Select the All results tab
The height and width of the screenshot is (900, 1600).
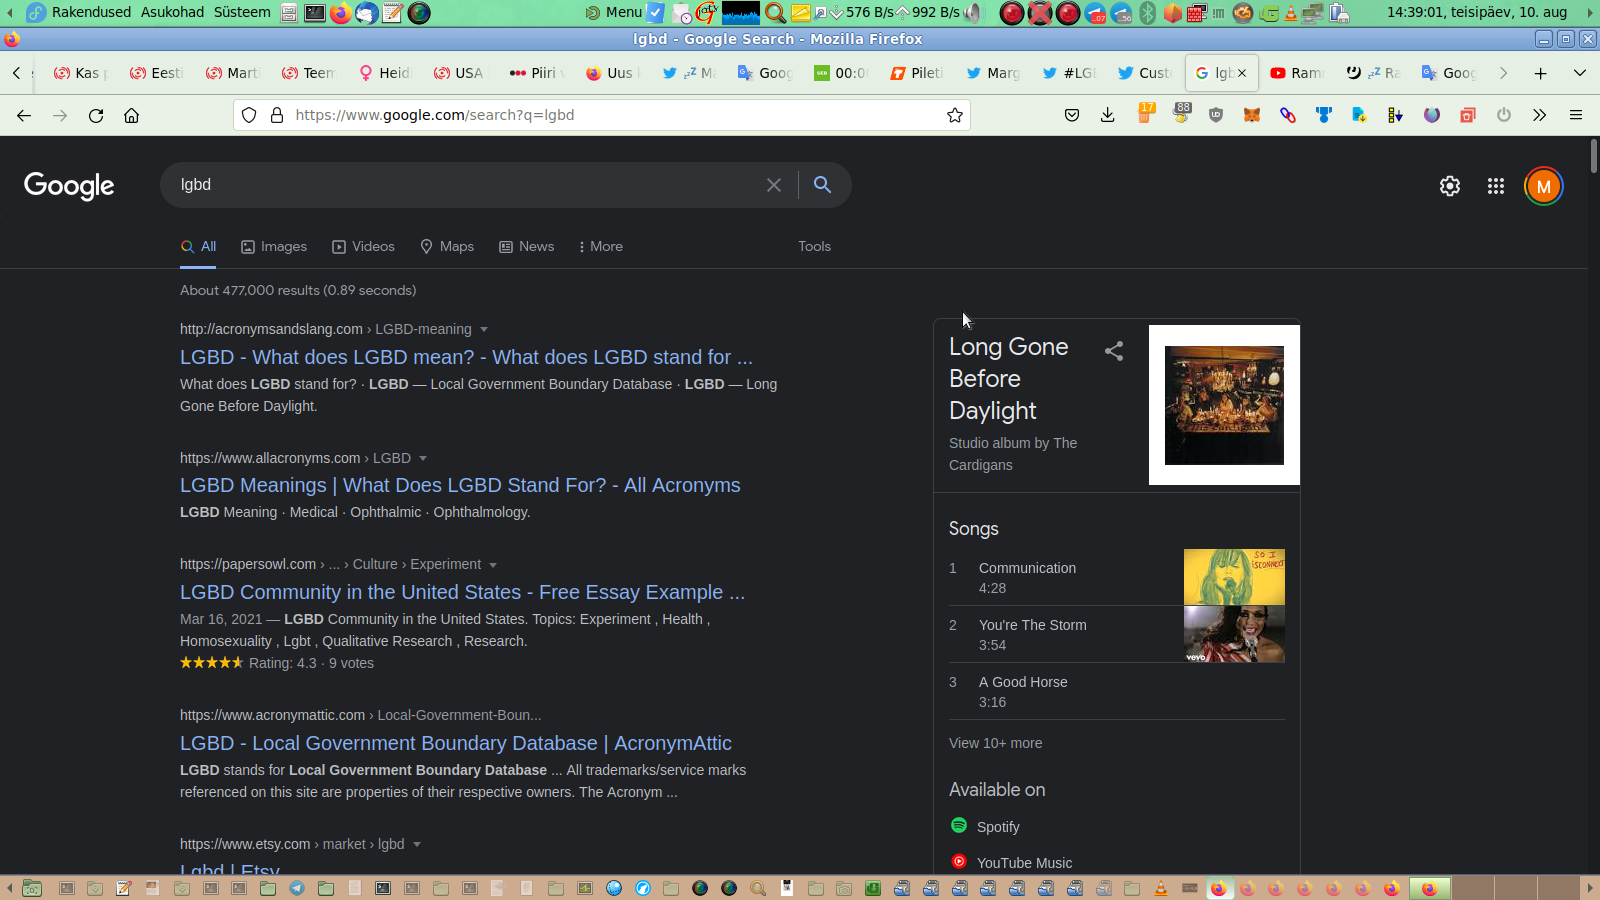point(198,246)
